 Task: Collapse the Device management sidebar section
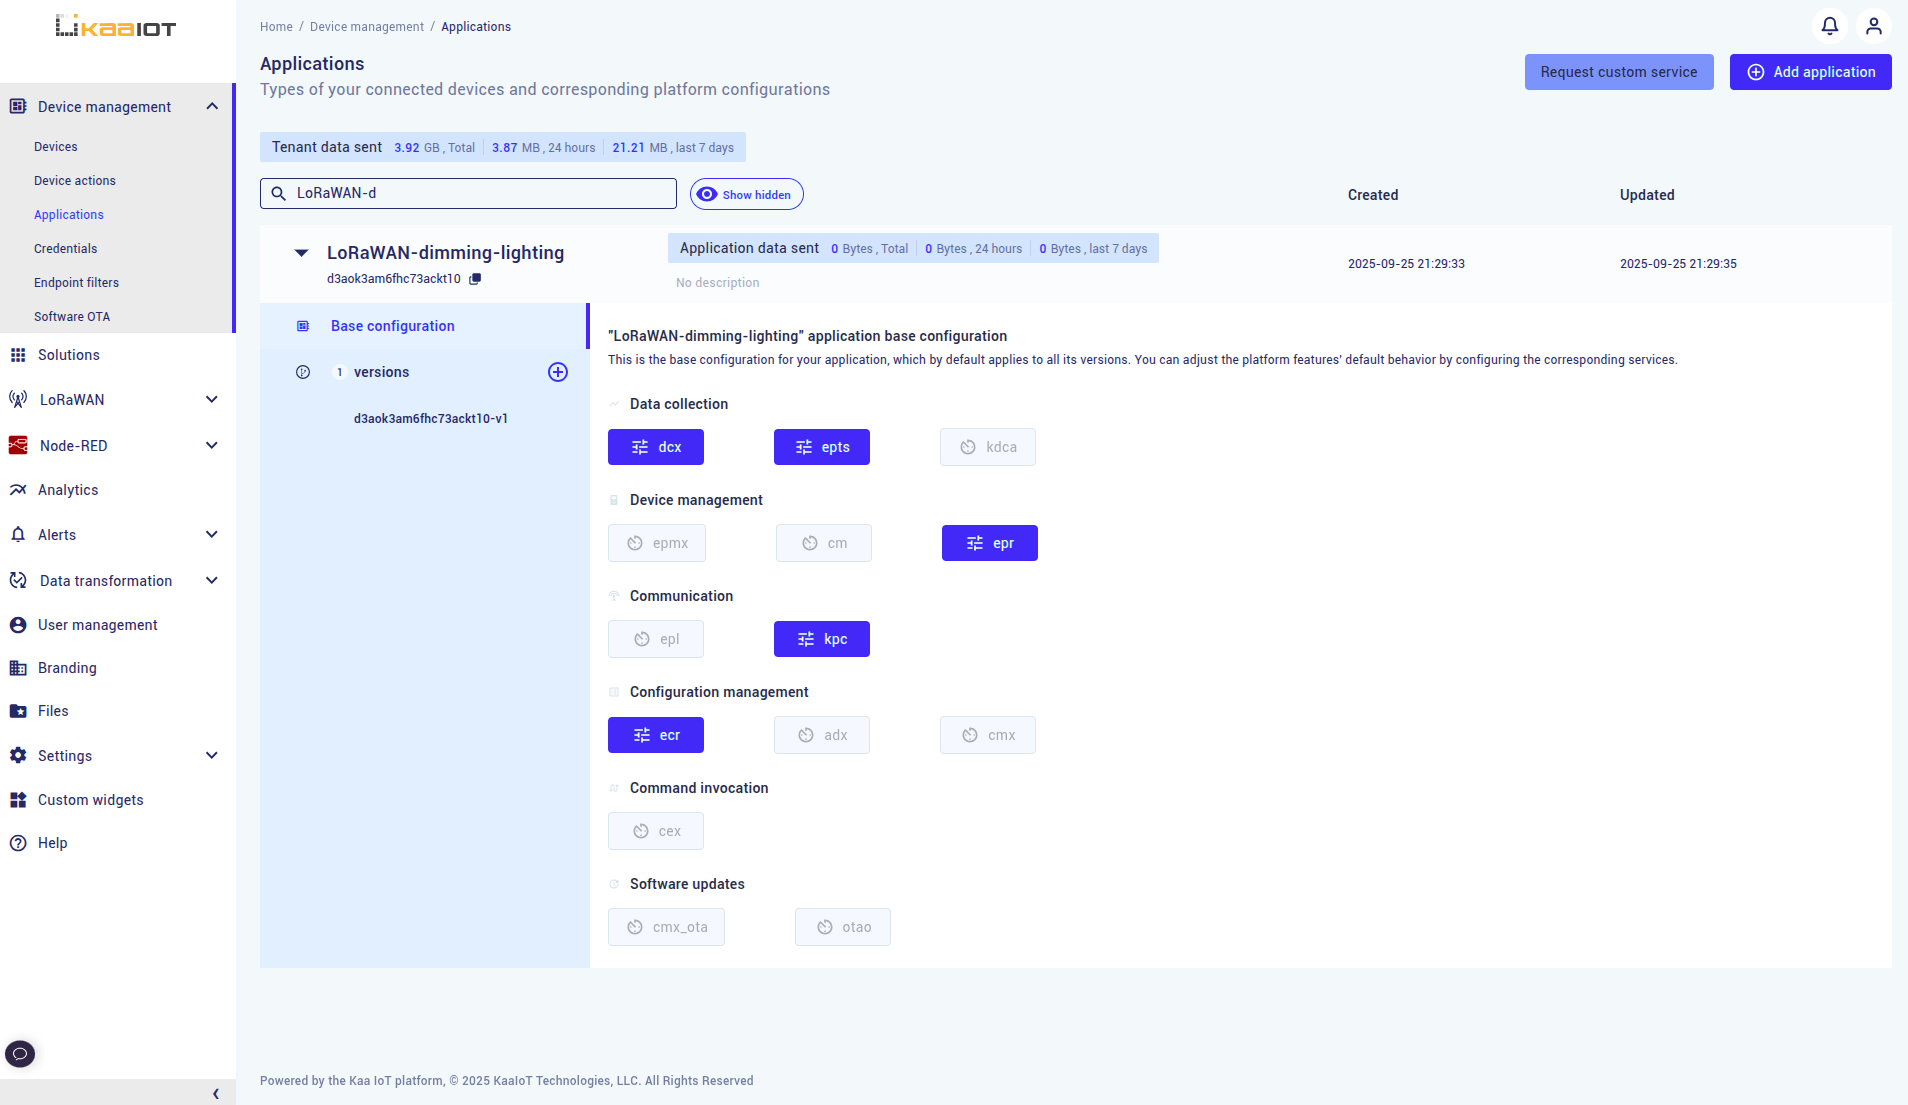click(211, 106)
